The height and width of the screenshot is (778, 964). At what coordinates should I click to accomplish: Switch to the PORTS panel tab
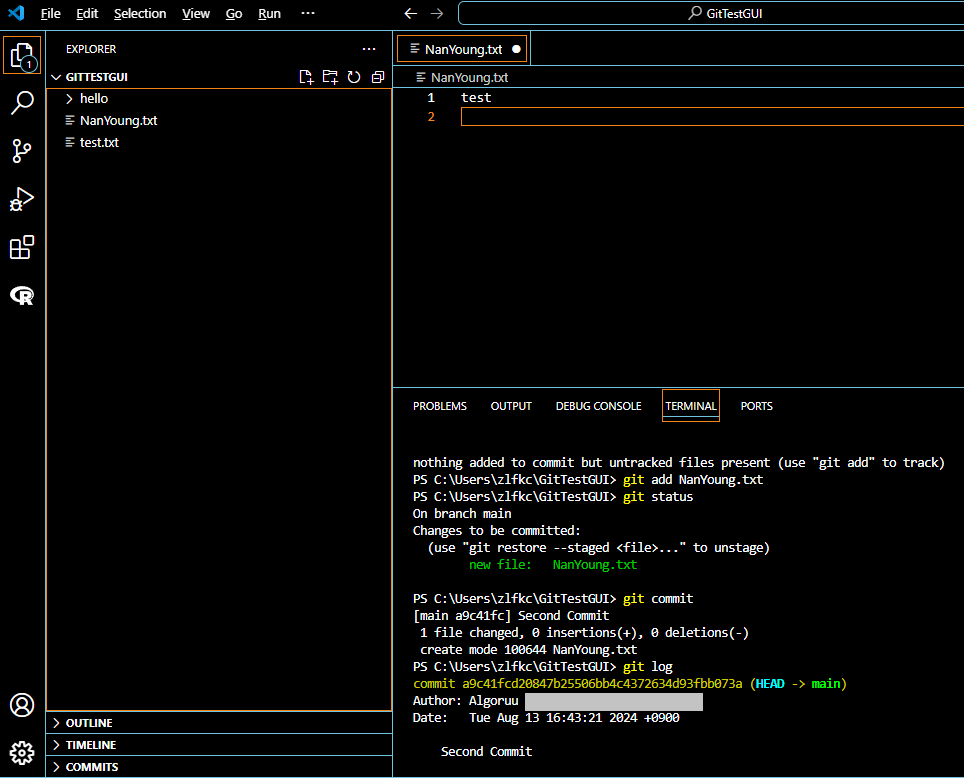click(x=756, y=406)
